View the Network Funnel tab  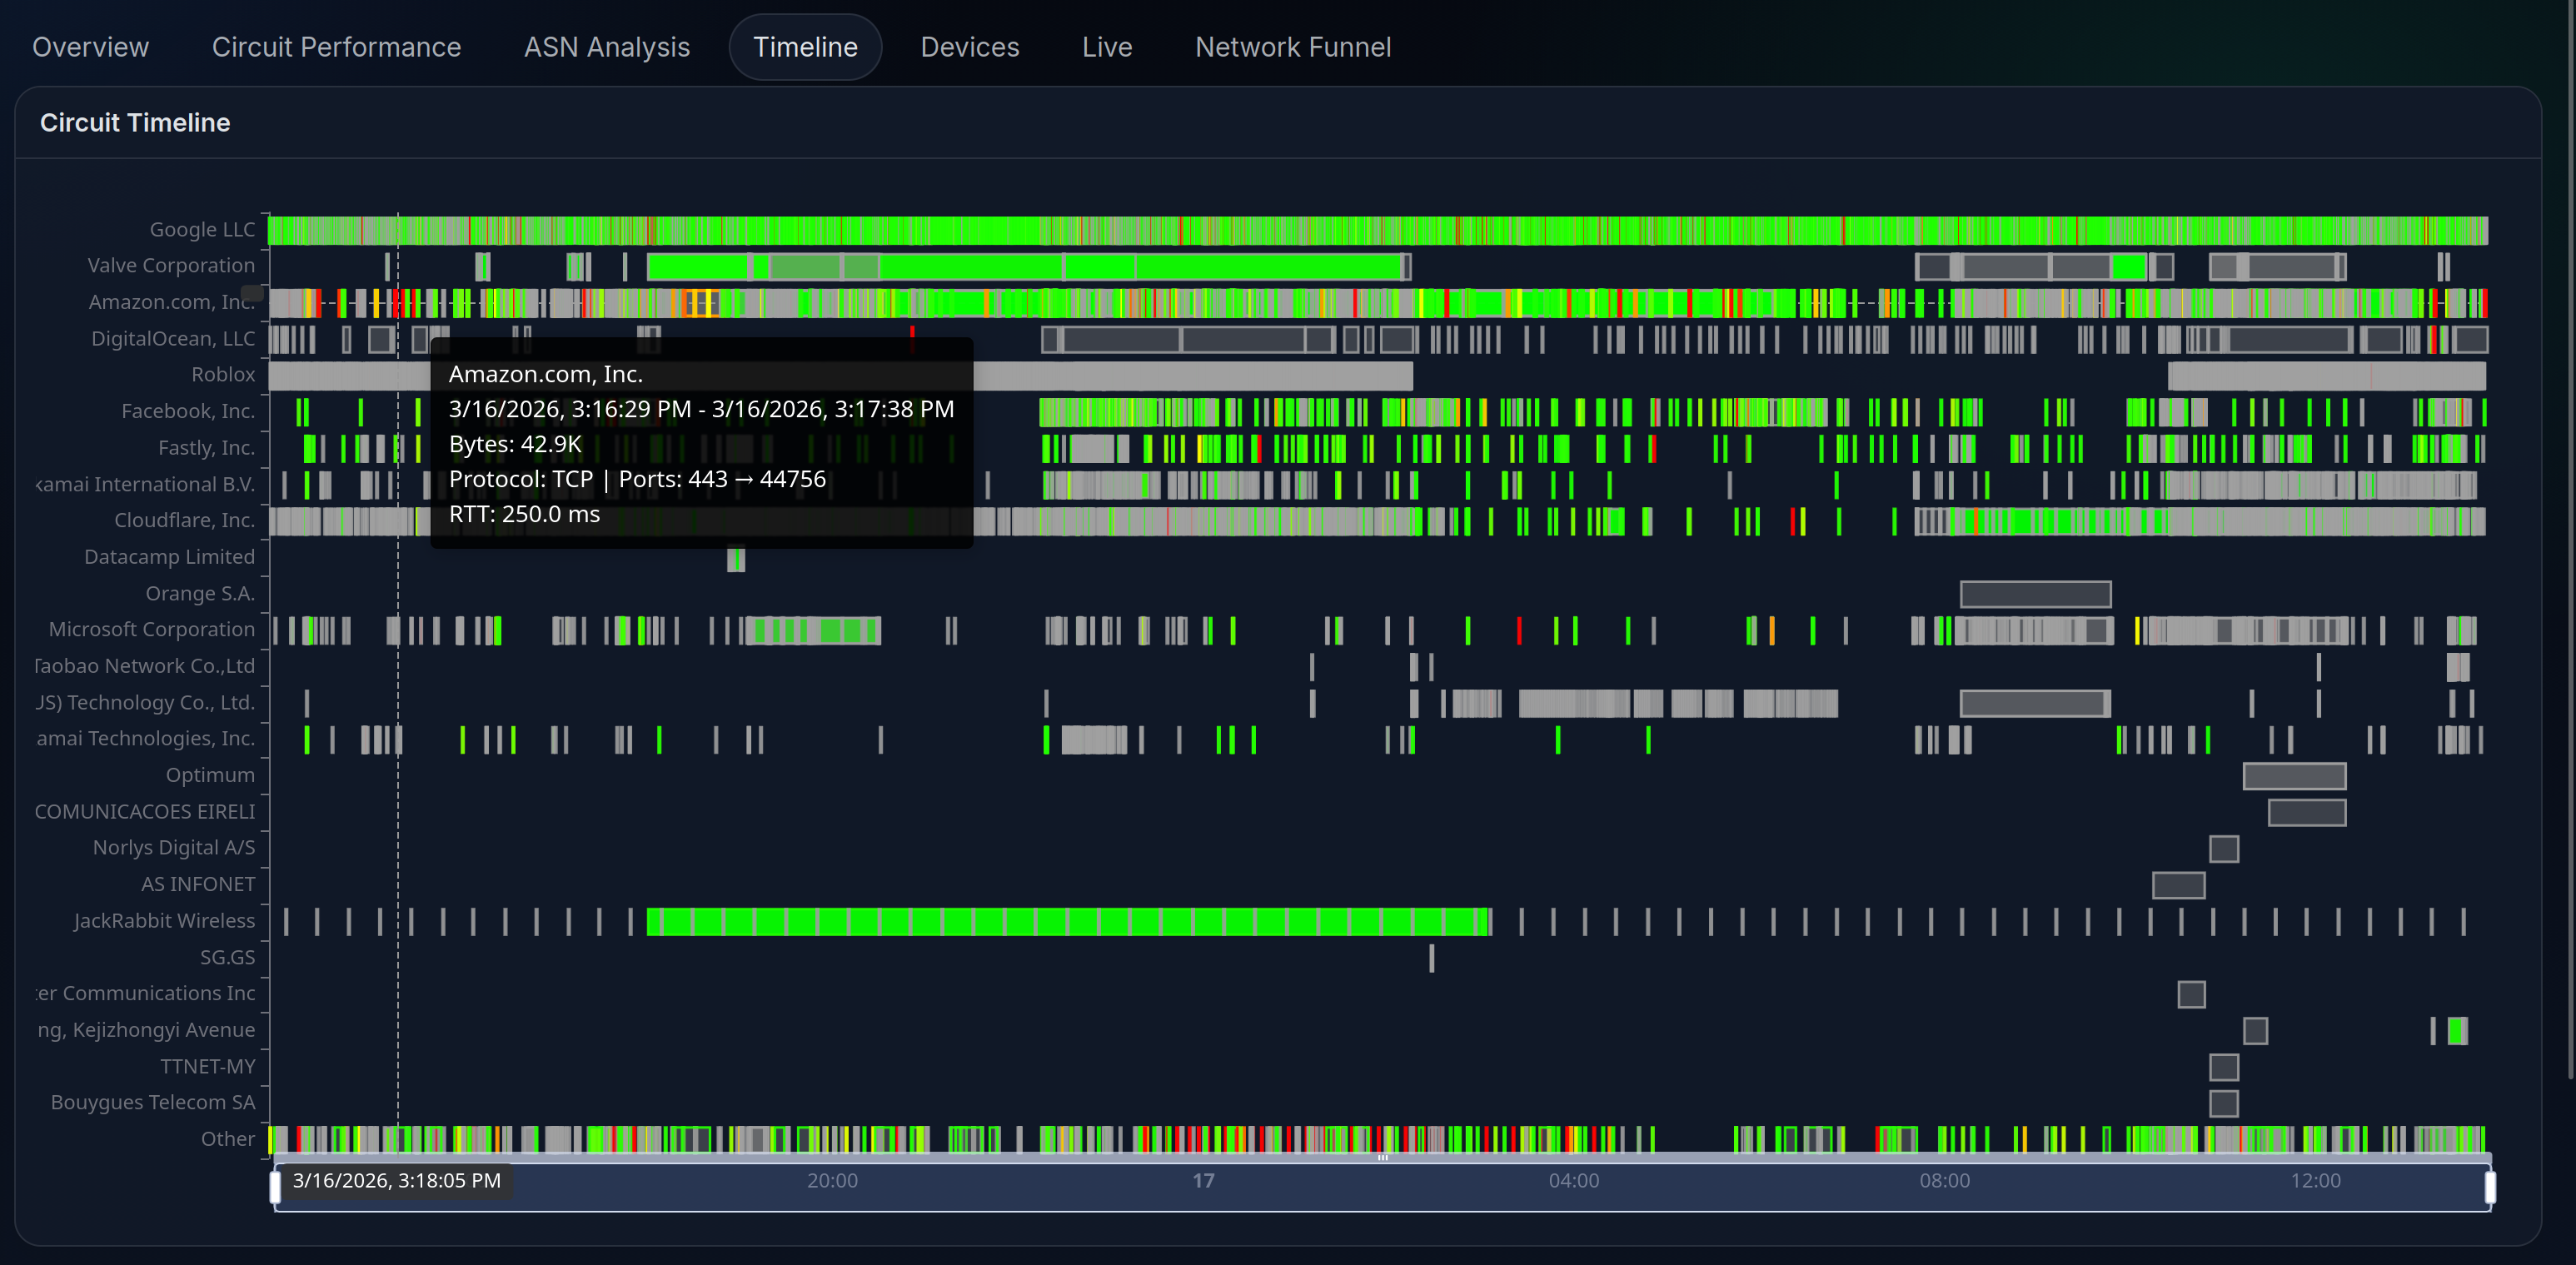1292,46
